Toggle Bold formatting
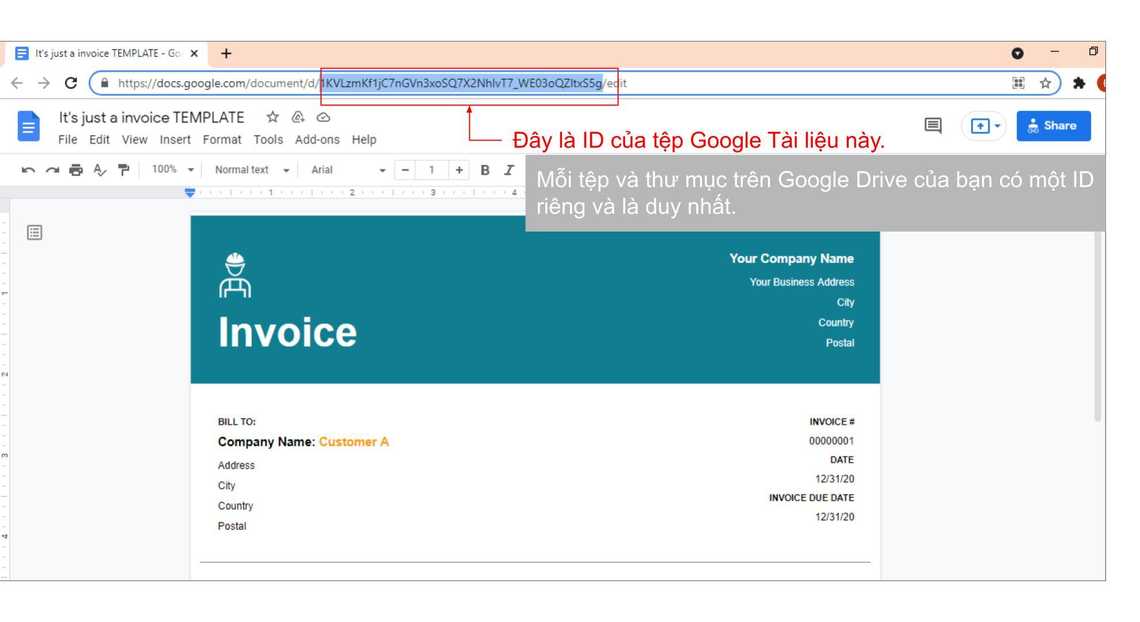The height and width of the screenshot is (622, 1140). (485, 170)
